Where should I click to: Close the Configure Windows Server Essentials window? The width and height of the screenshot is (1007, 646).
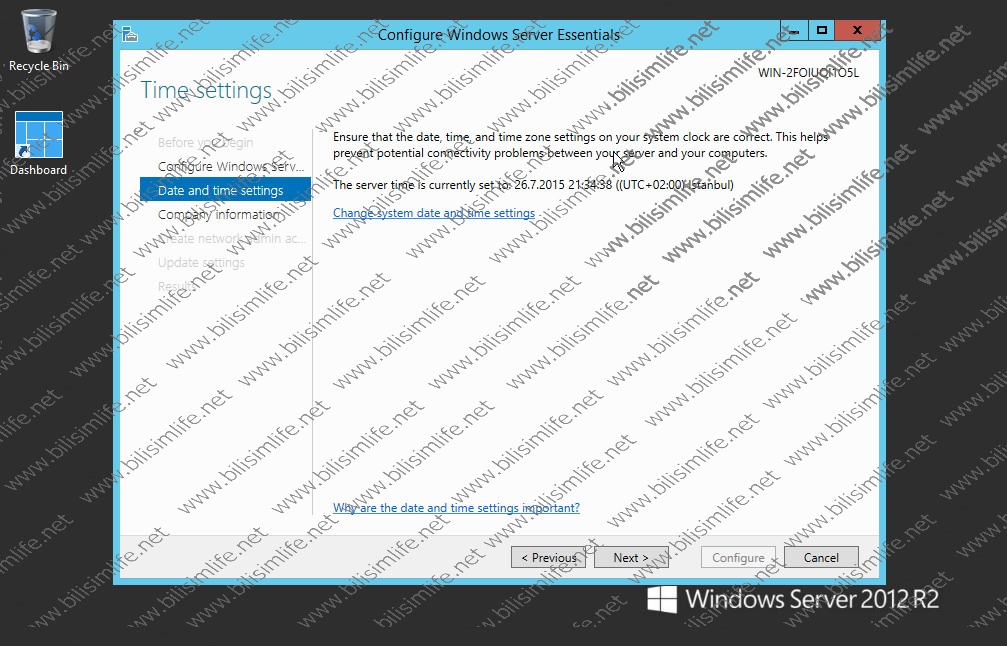click(x=857, y=31)
